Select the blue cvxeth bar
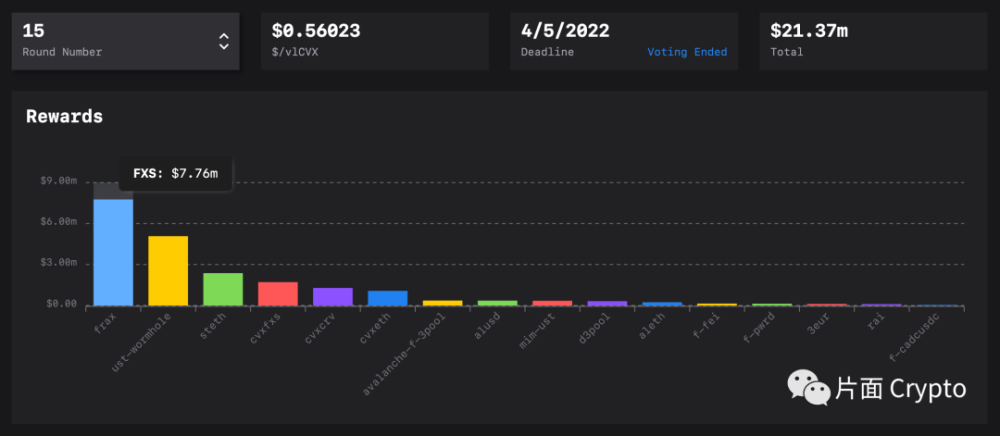 (x=388, y=298)
